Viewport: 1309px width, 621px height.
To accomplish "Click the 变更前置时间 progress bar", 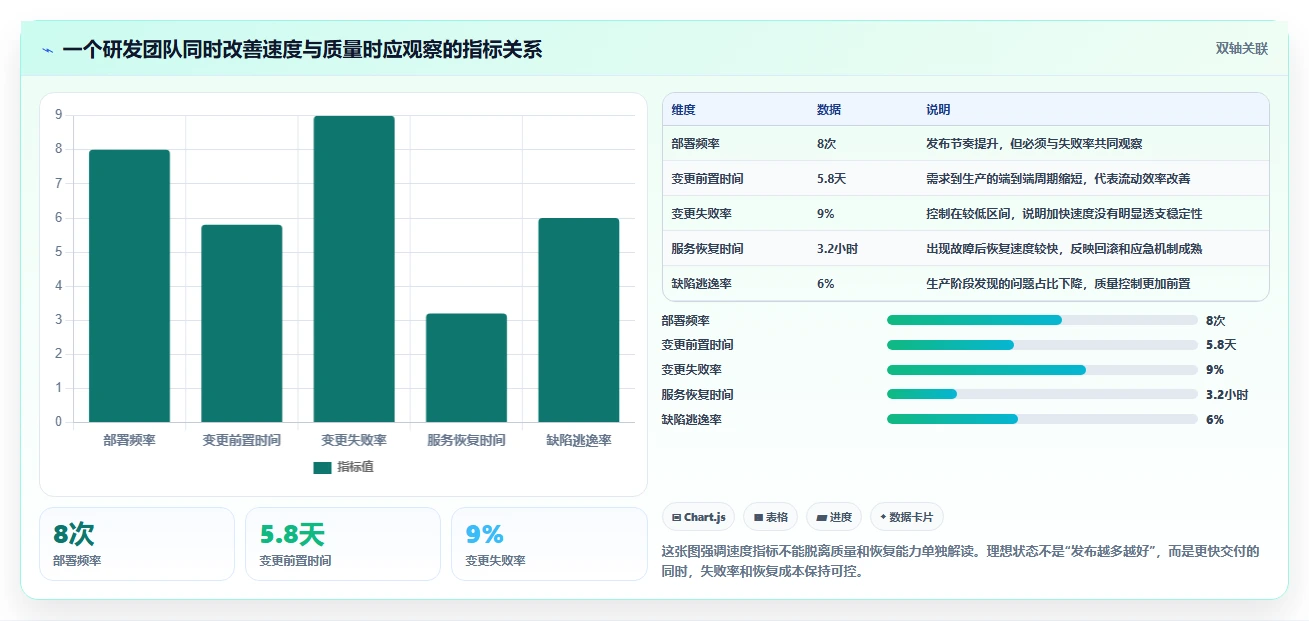I will (x=1042, y=345).
